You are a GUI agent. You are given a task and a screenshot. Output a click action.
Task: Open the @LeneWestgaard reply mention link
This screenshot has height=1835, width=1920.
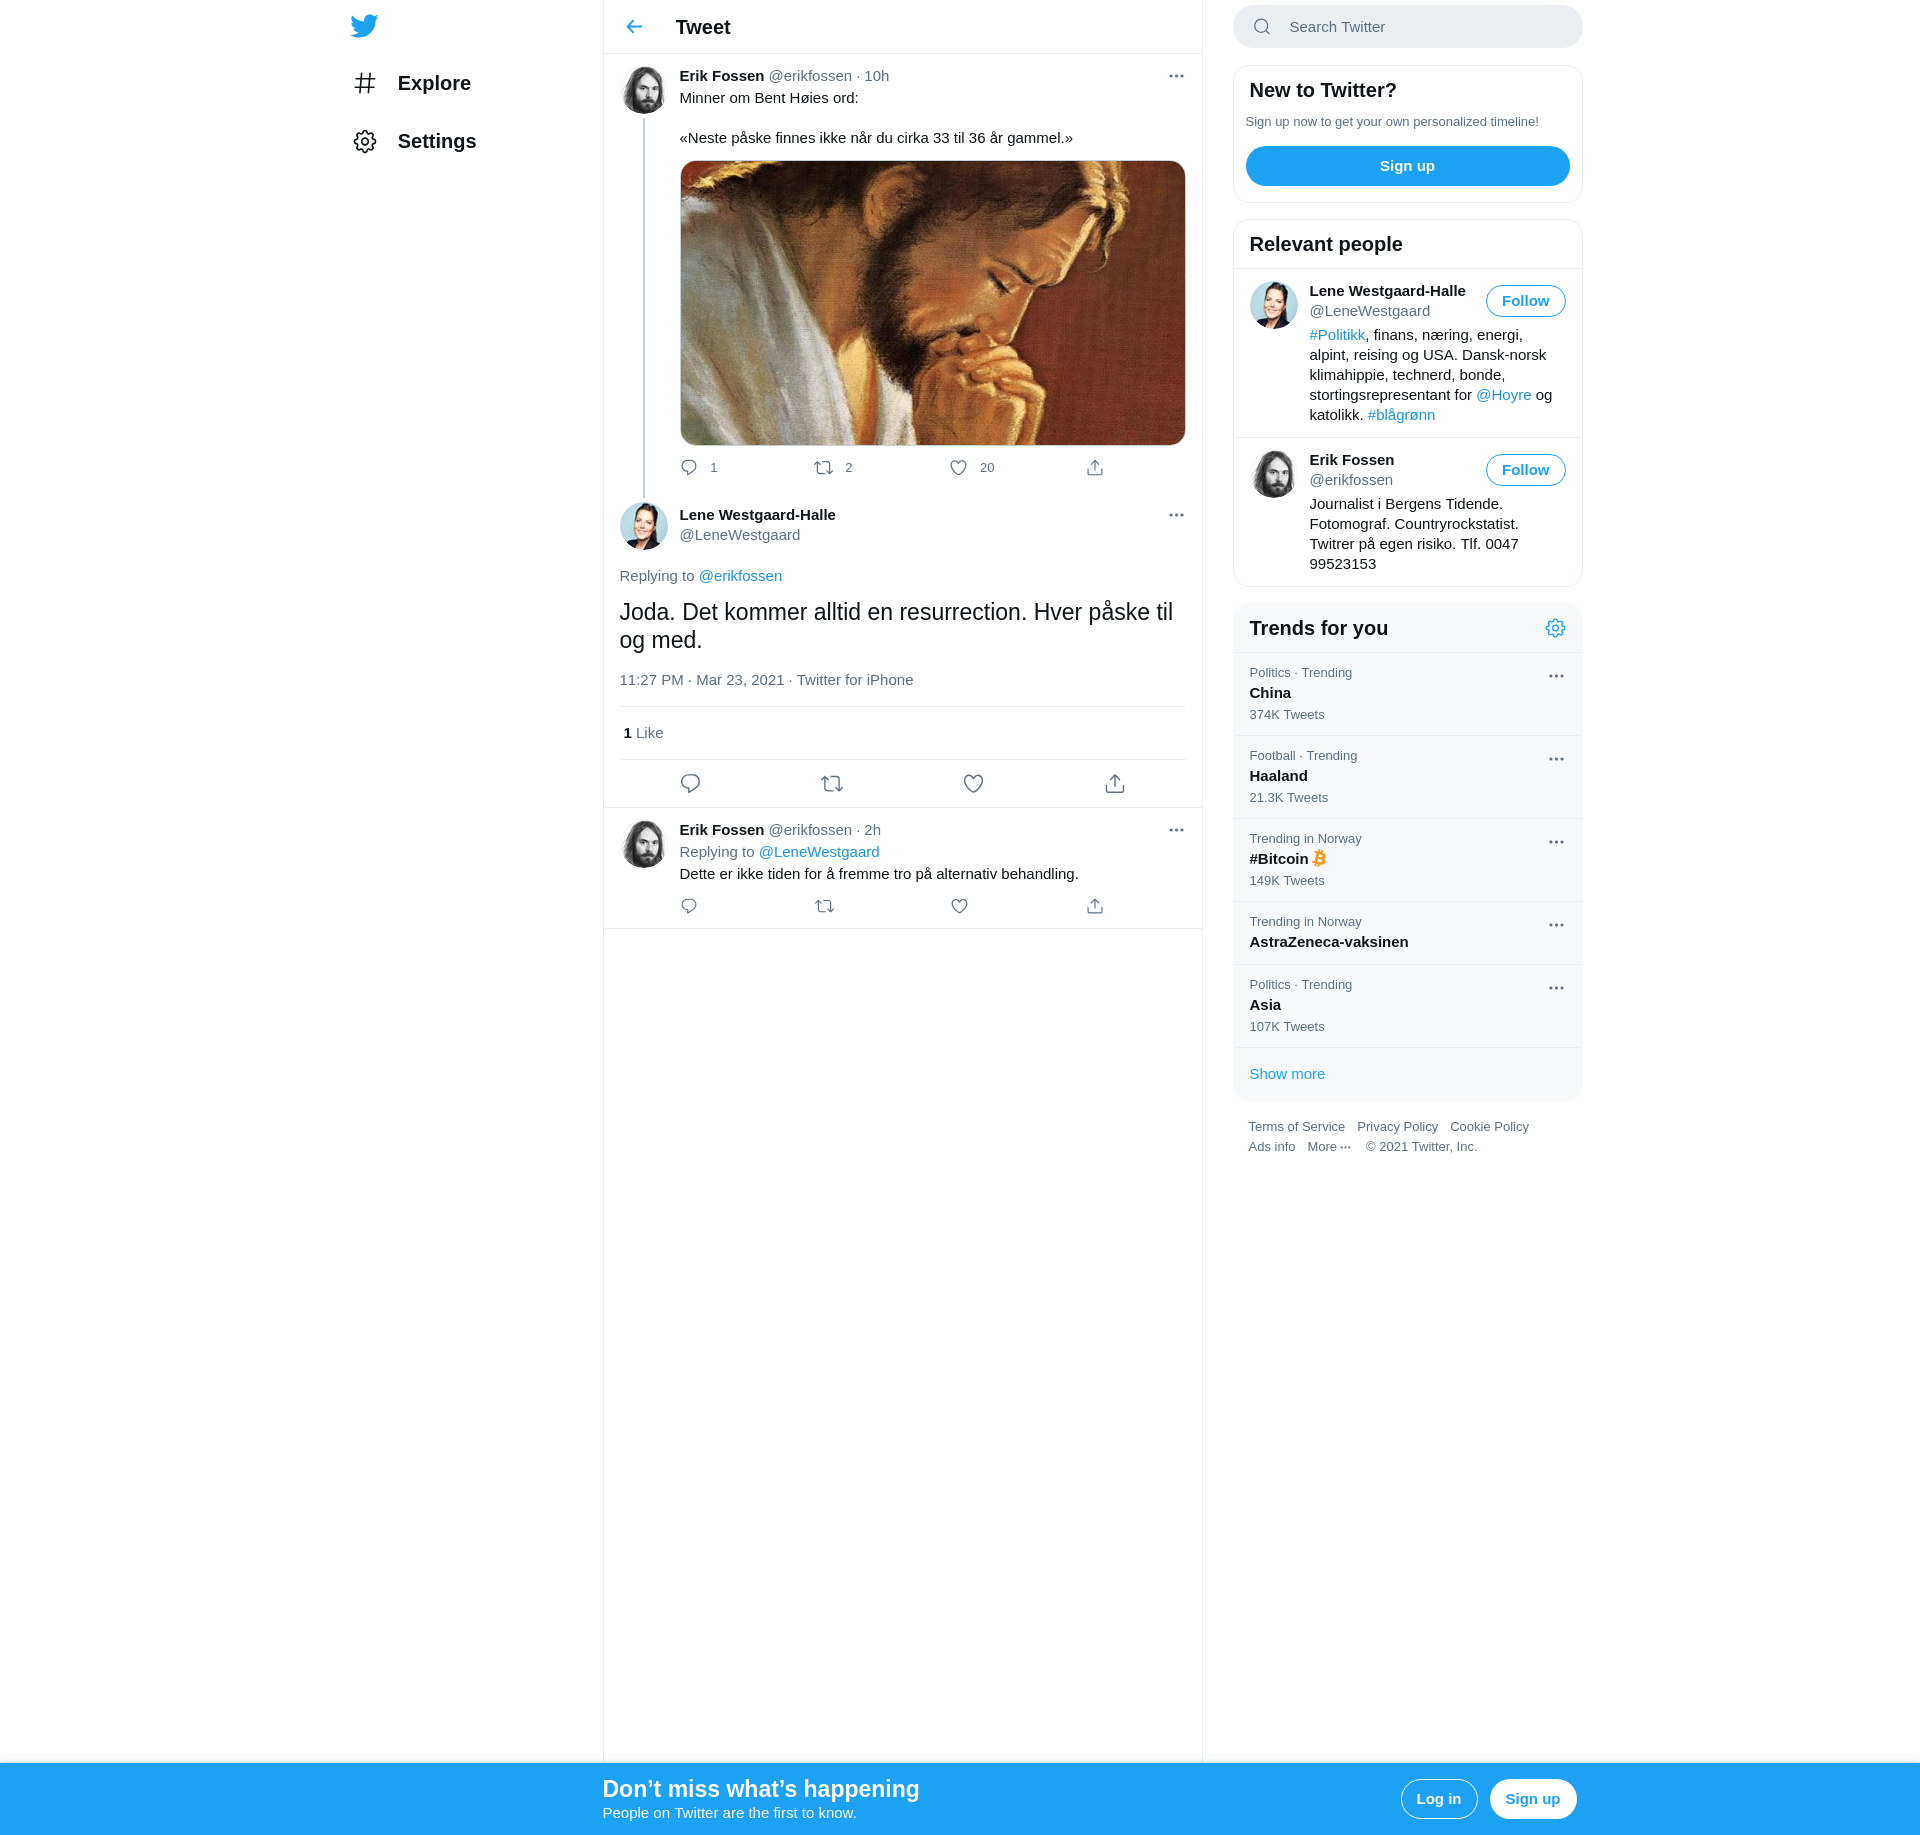(819, 852)
